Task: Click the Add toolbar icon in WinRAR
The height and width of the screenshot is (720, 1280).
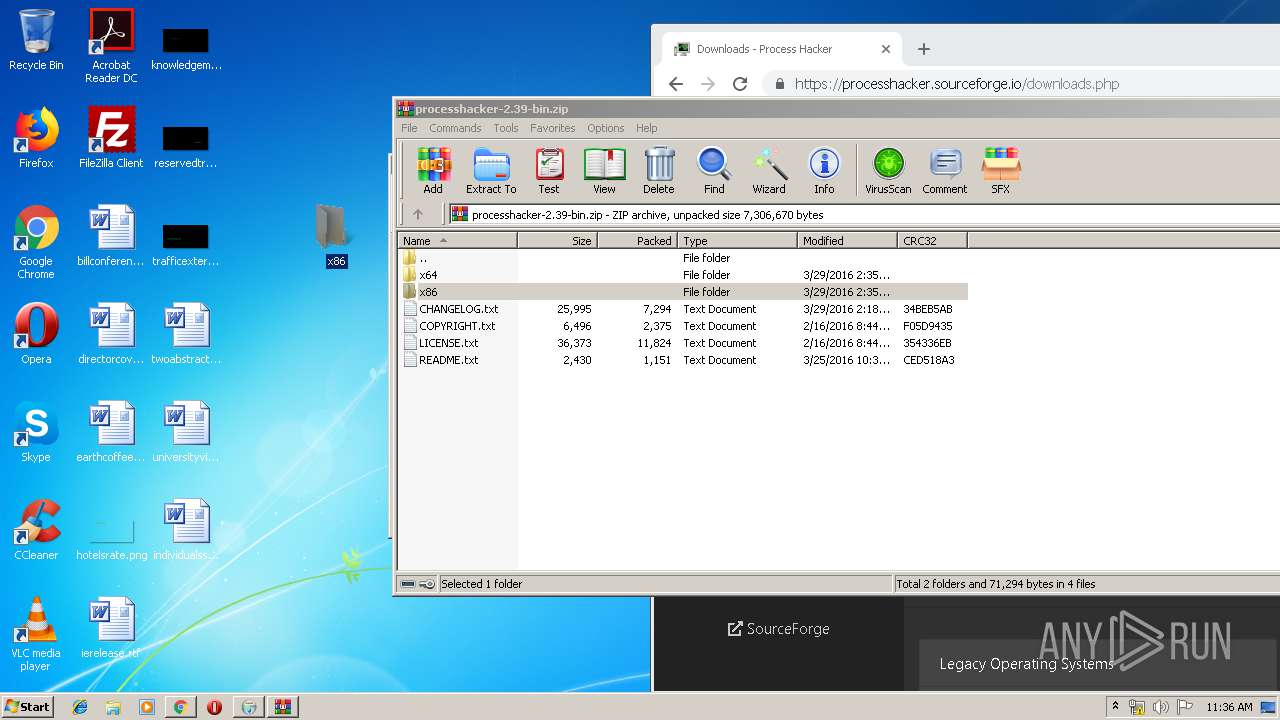Action: click(x=433, y=171)
